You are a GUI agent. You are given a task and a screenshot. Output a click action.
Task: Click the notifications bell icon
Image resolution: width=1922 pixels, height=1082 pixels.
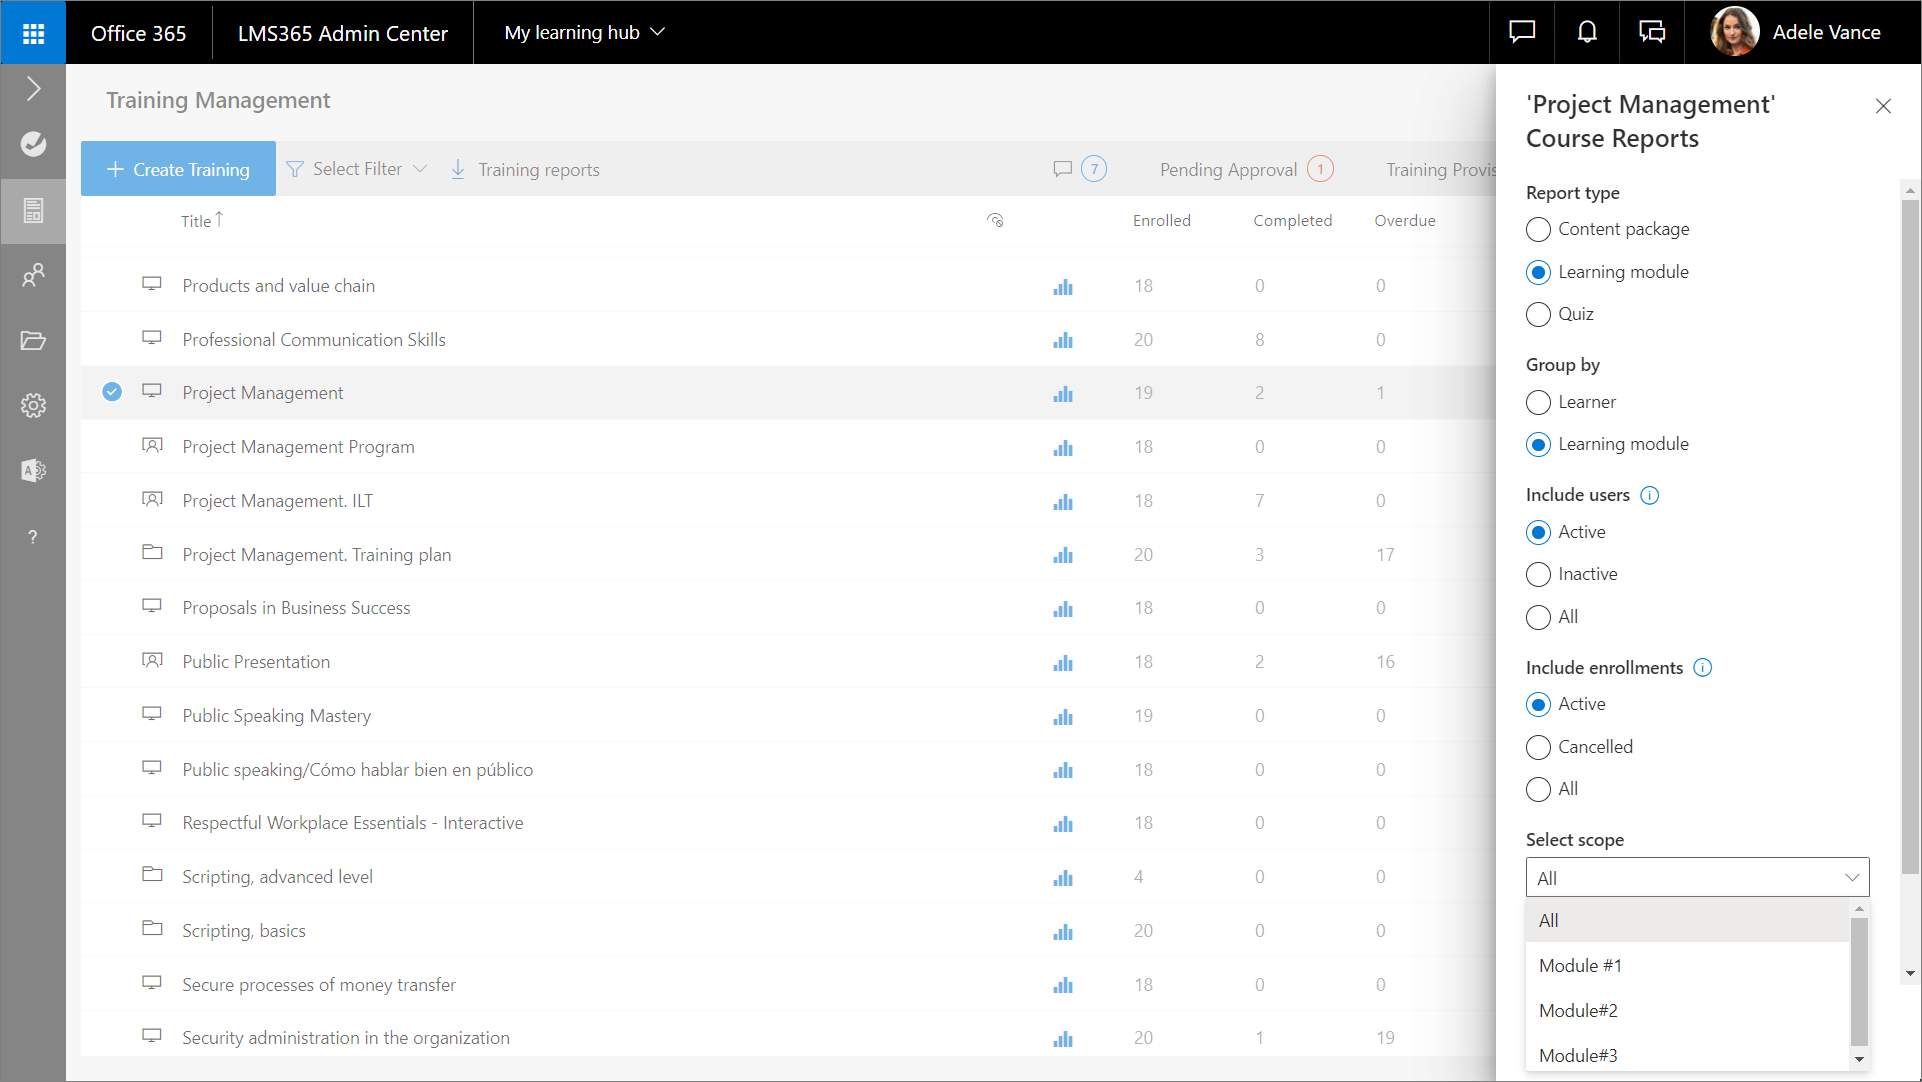pos(1586,33)
